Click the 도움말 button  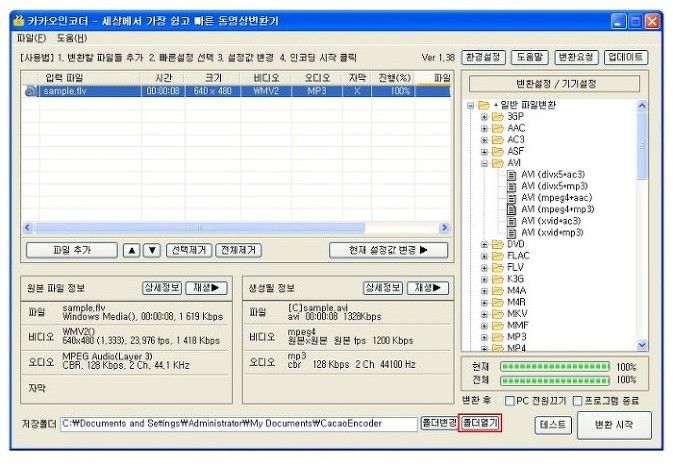(530, 57)
